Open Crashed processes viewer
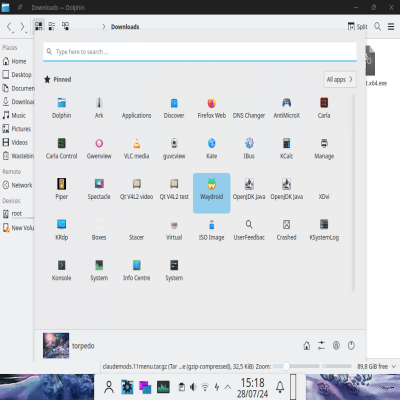 [287, 230]
